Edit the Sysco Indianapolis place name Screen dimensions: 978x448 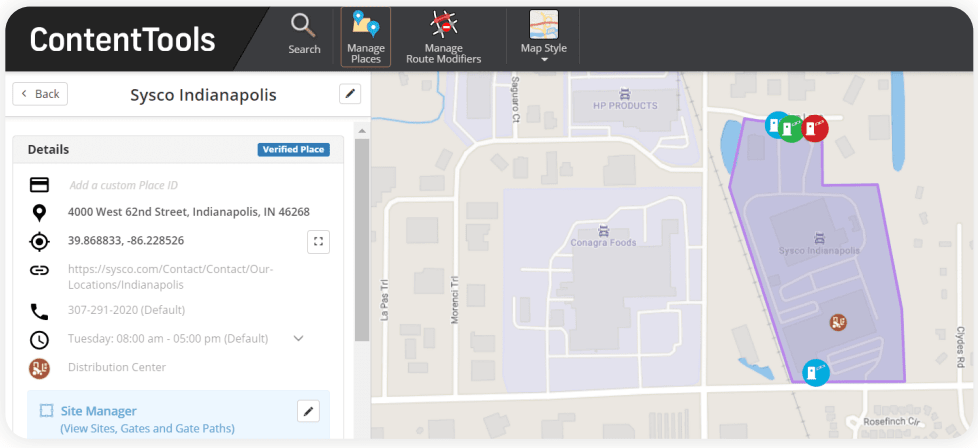coord(349,94)
